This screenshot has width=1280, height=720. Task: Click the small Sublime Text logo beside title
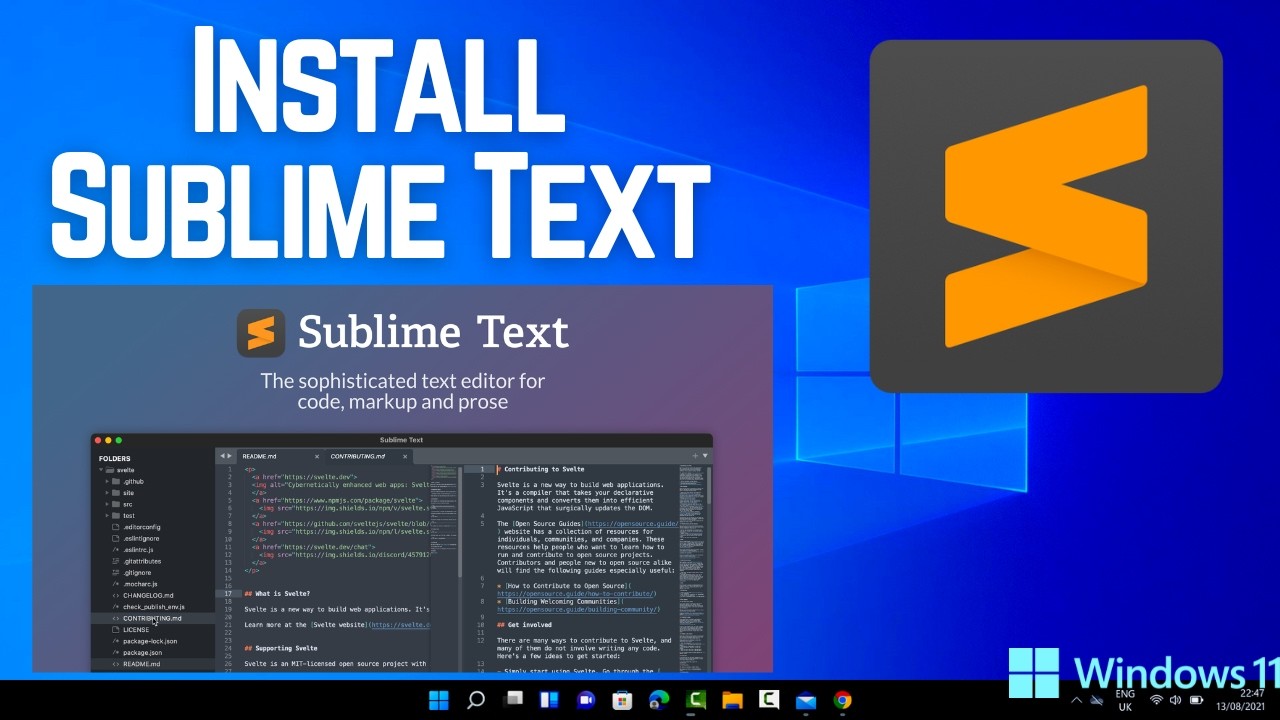tap(261, 333)
